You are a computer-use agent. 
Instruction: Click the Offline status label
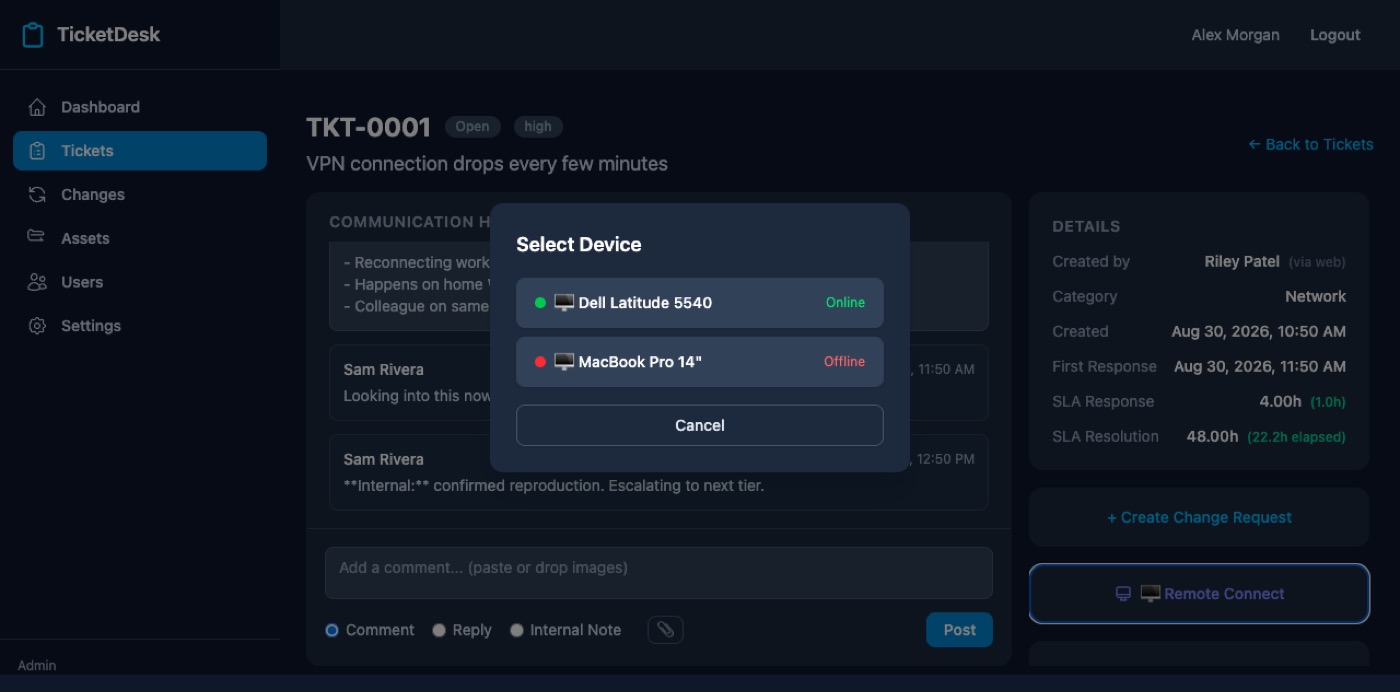844,362
